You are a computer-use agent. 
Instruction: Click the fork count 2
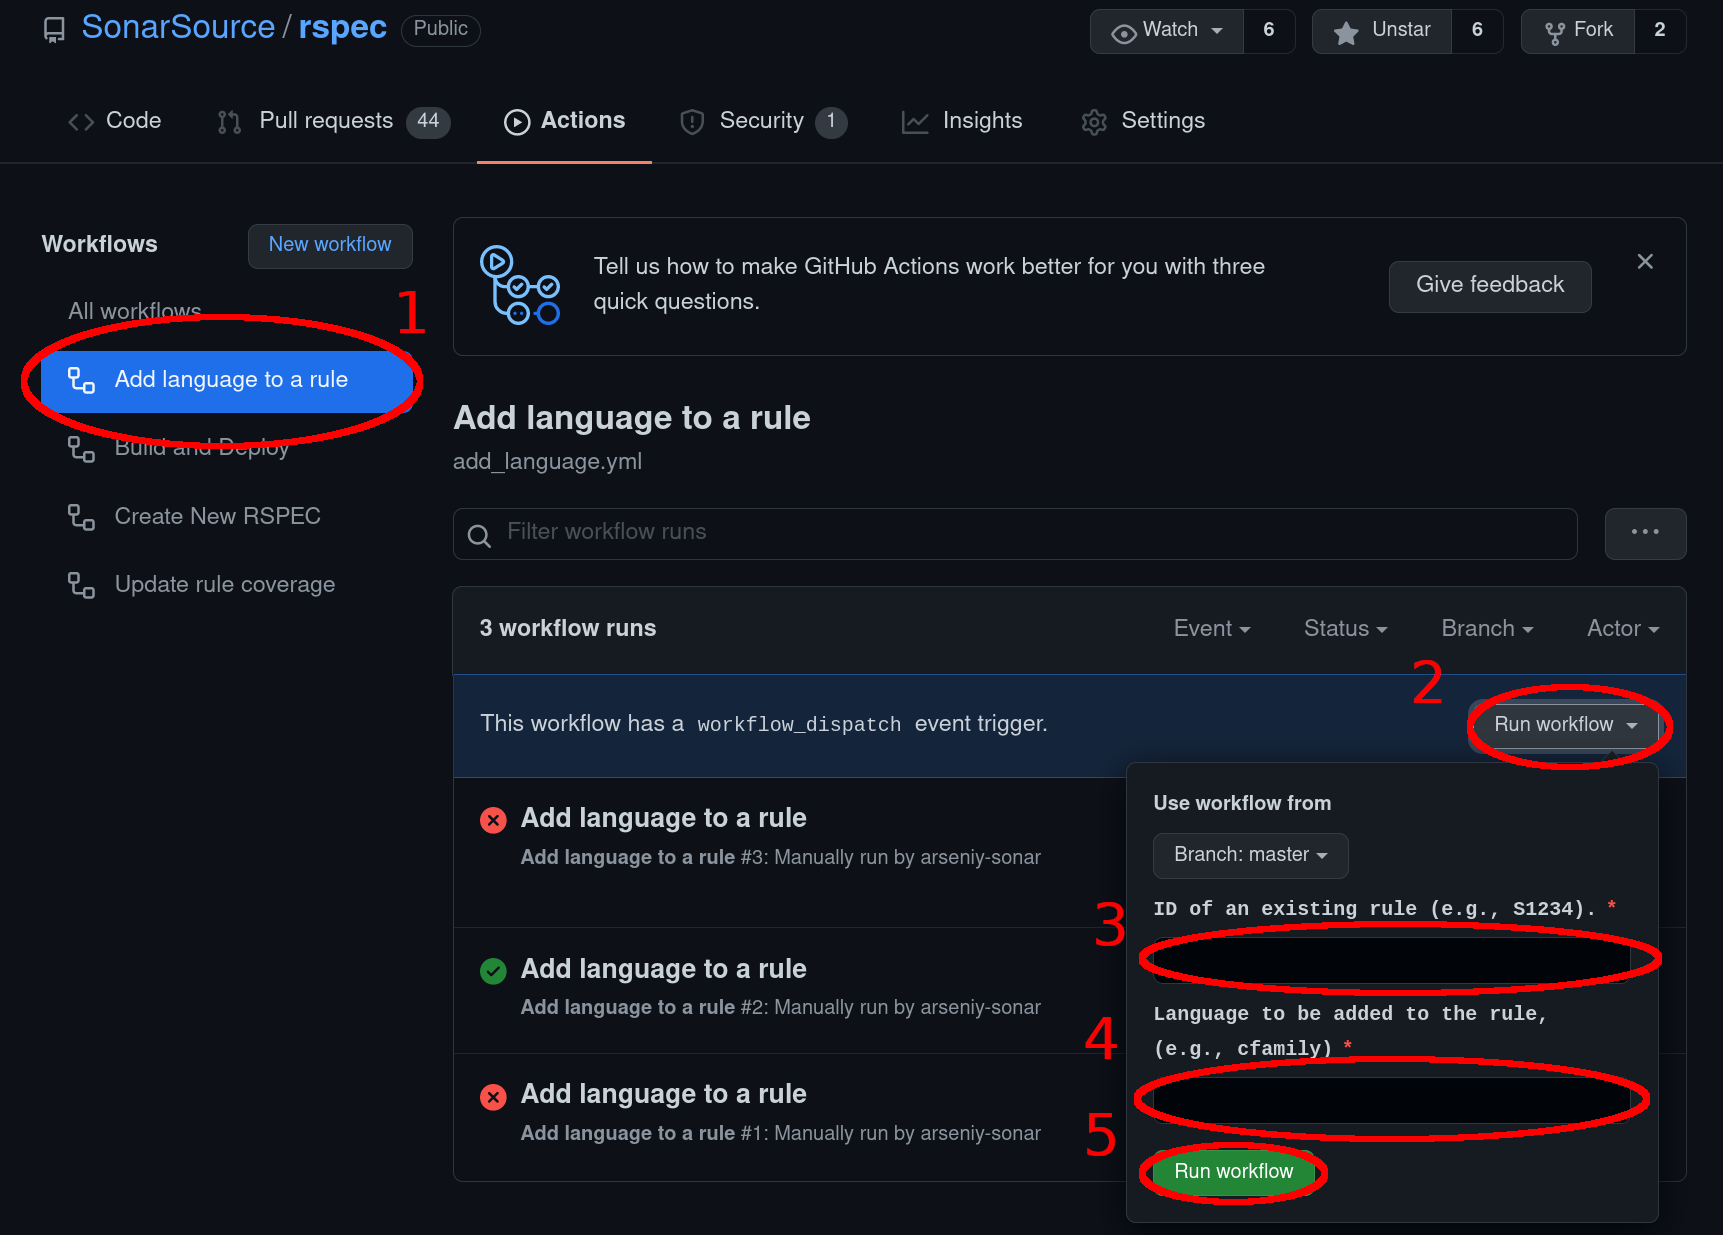click(x=1660, y=31)
